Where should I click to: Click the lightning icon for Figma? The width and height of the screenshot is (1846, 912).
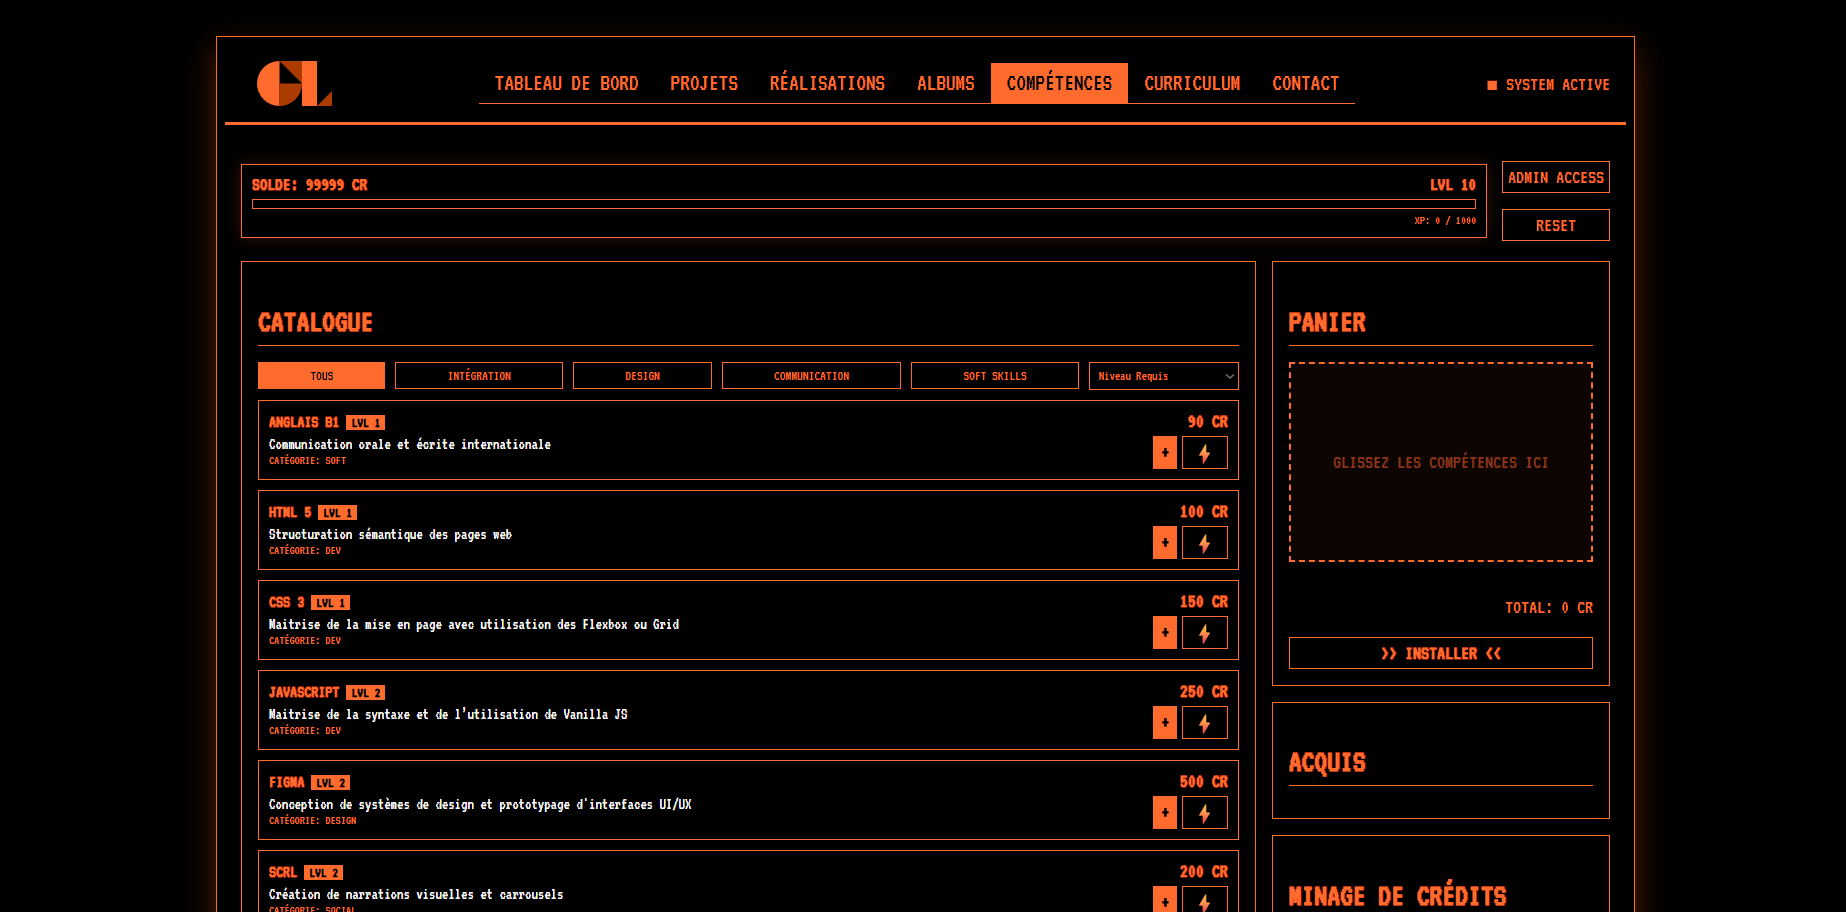coord(1205,813)
